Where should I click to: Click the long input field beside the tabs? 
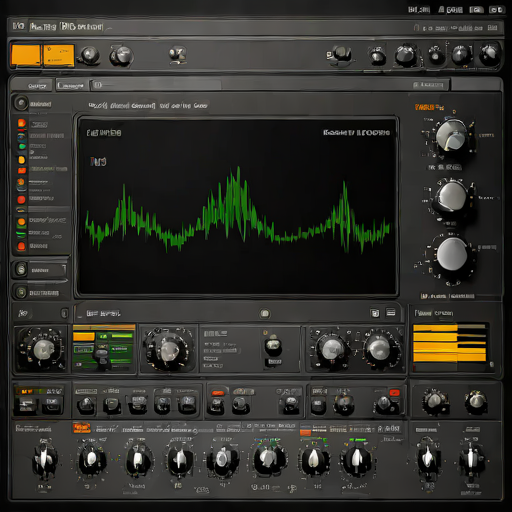(x=156, y=85)
